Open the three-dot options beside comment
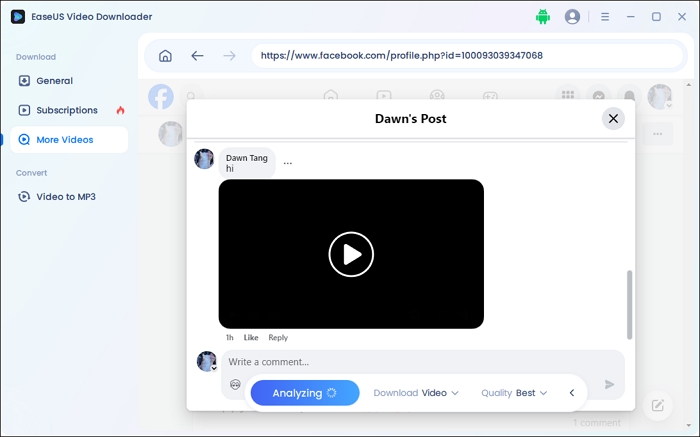Screen dimensions: 700x437 [288, 163]
